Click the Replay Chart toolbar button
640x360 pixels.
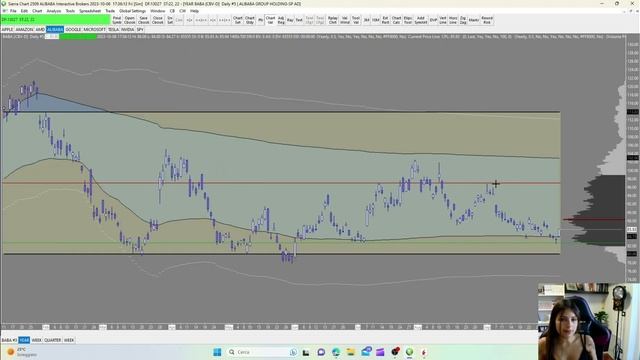333,20
